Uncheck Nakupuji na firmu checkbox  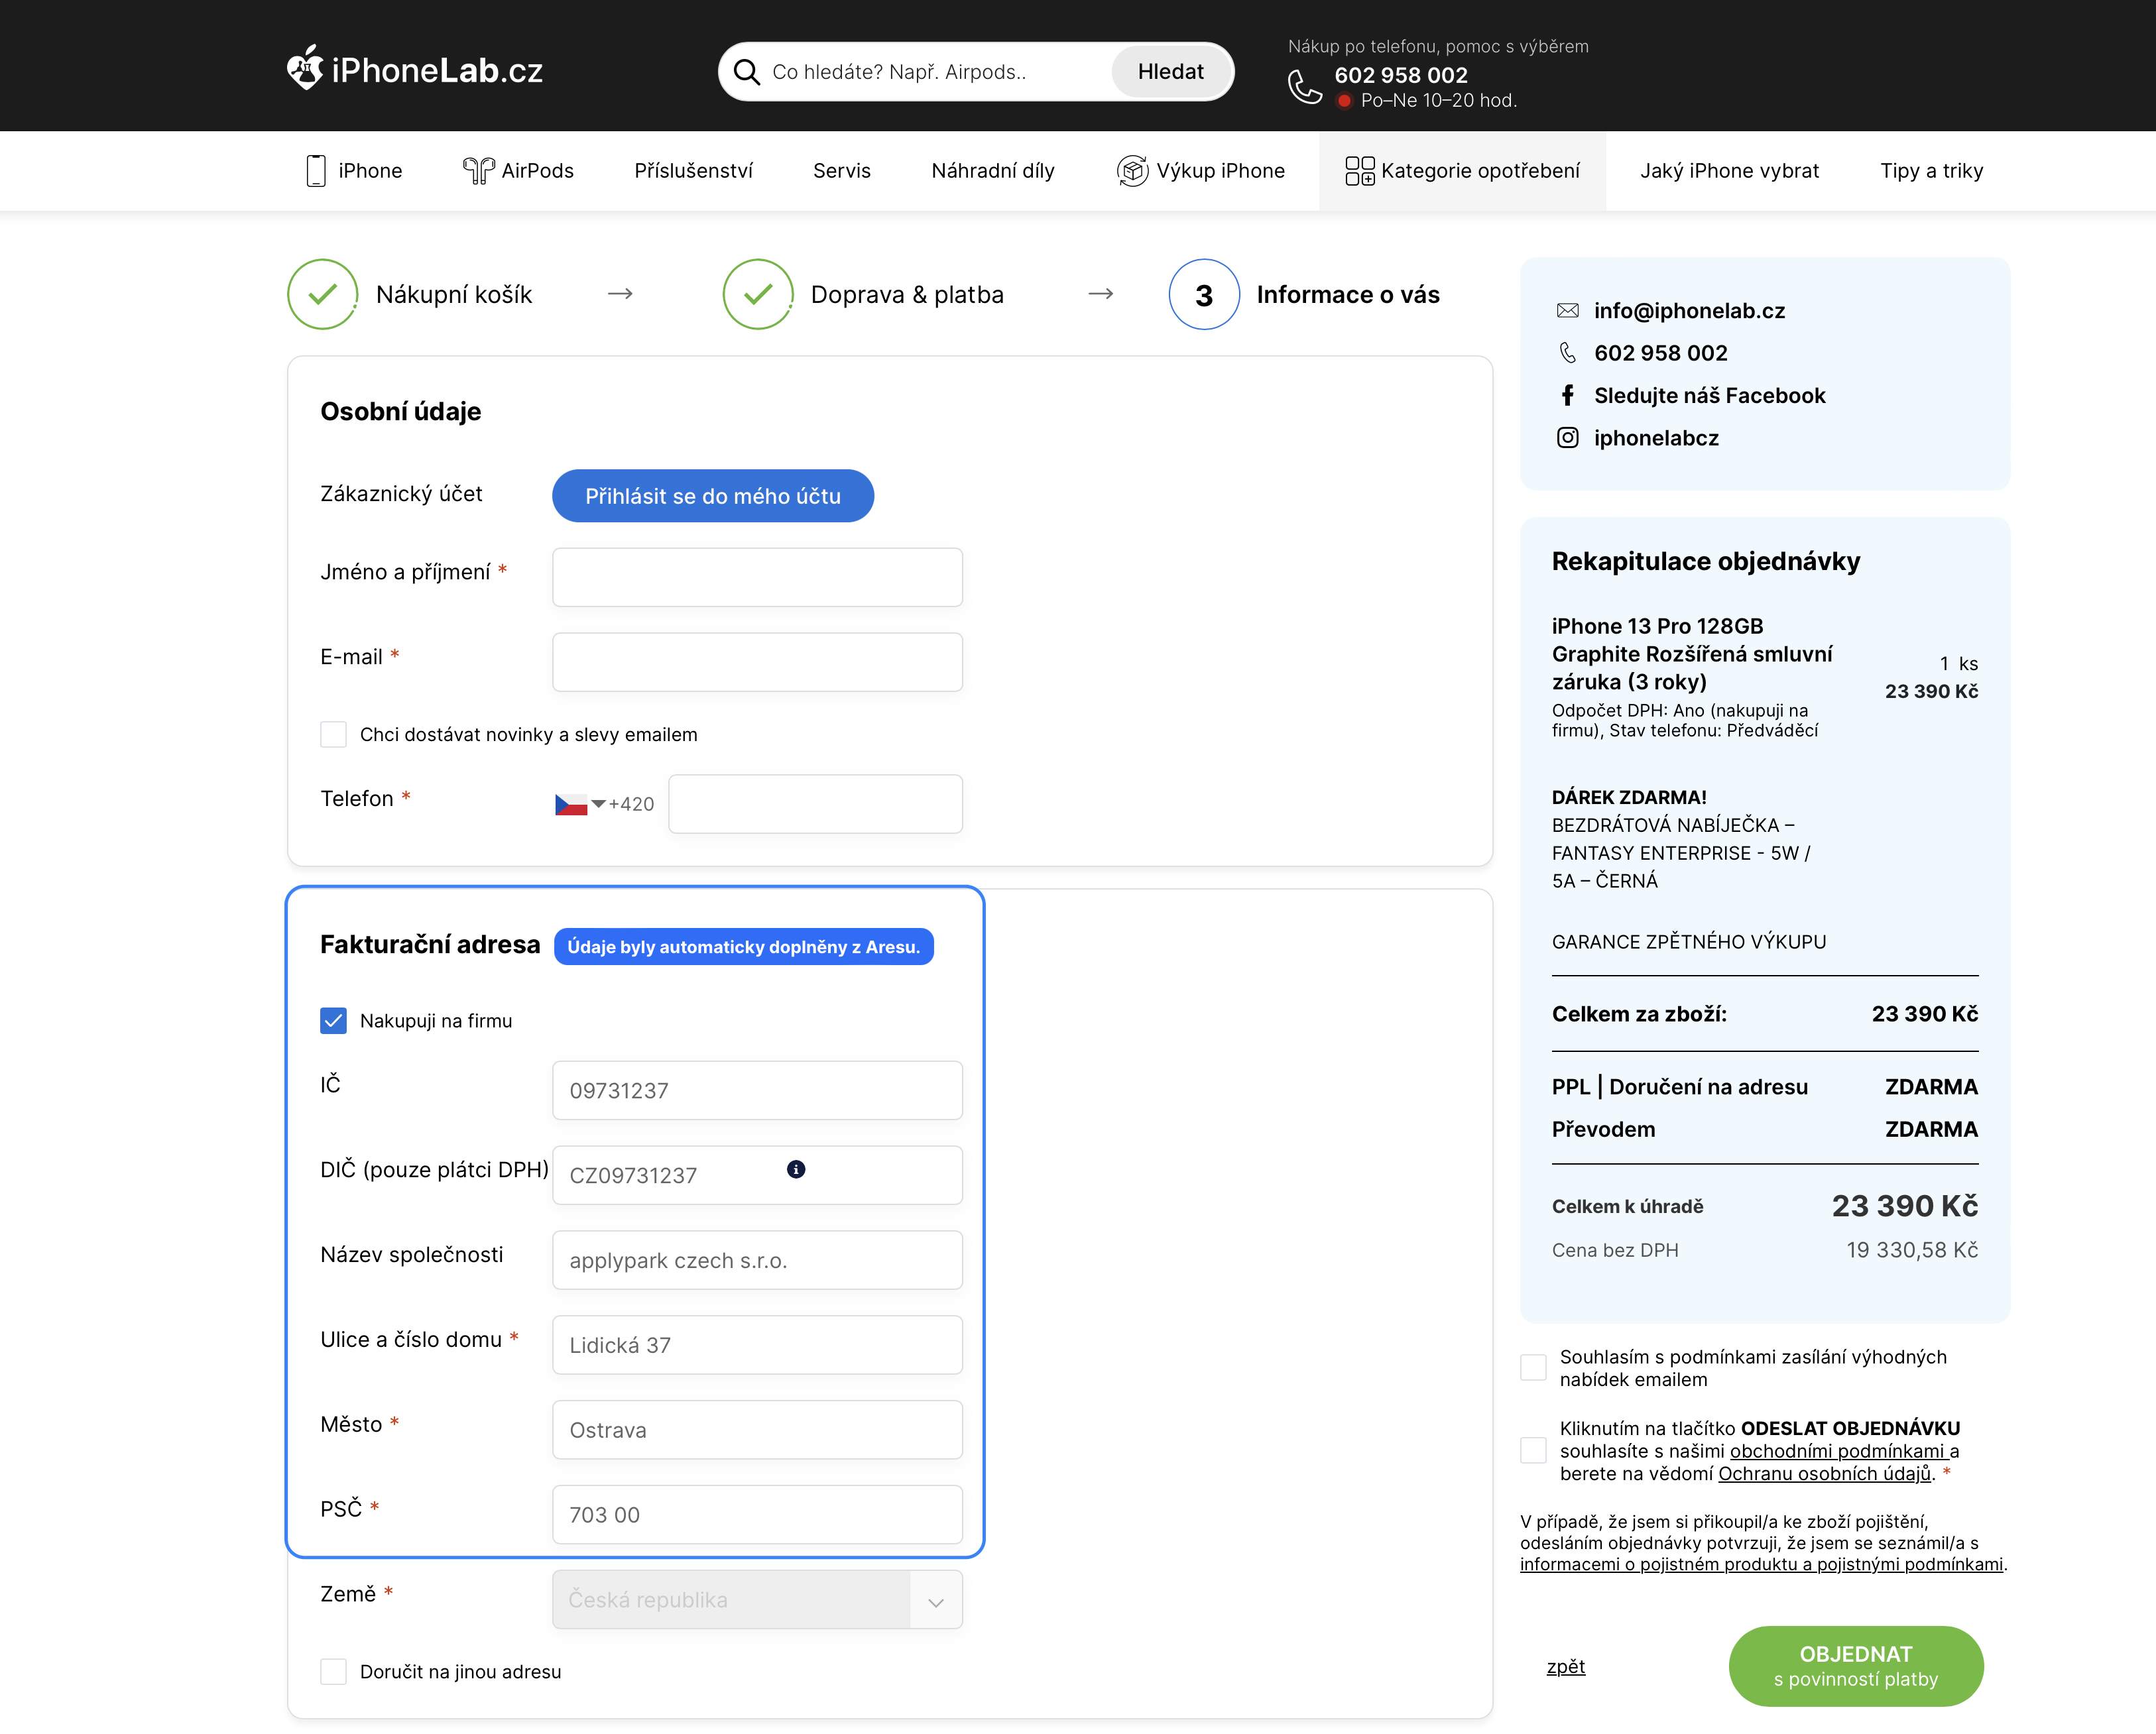coord(333,1020)
